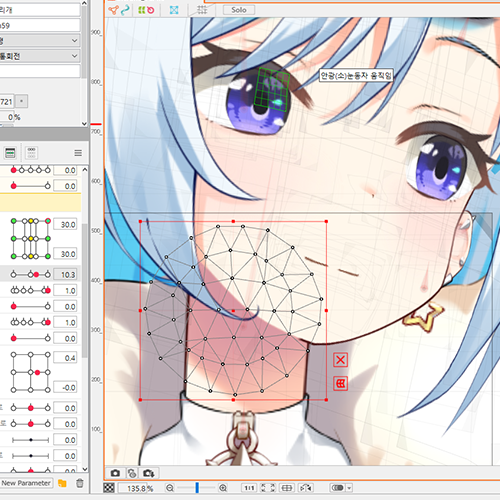Select the orange glue/mesh tool icon
The image size is (500, 500).
[x=113, y=10]
